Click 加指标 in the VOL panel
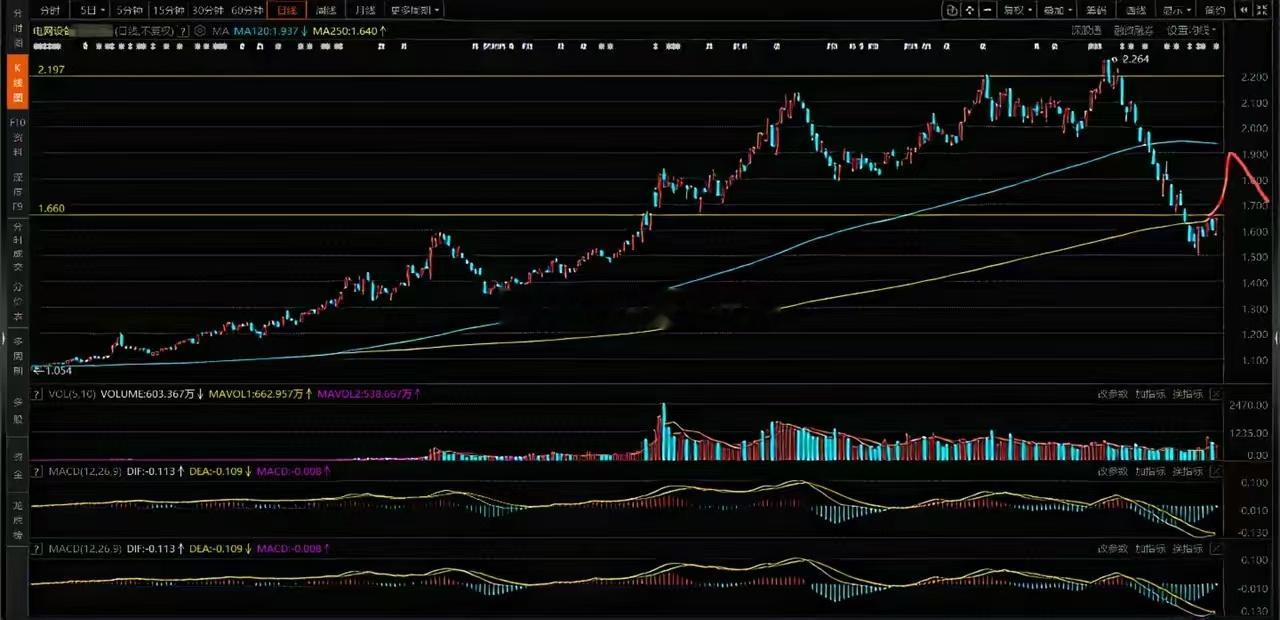The width and height of the screenshot is (1280, 620). point(1150,394)
